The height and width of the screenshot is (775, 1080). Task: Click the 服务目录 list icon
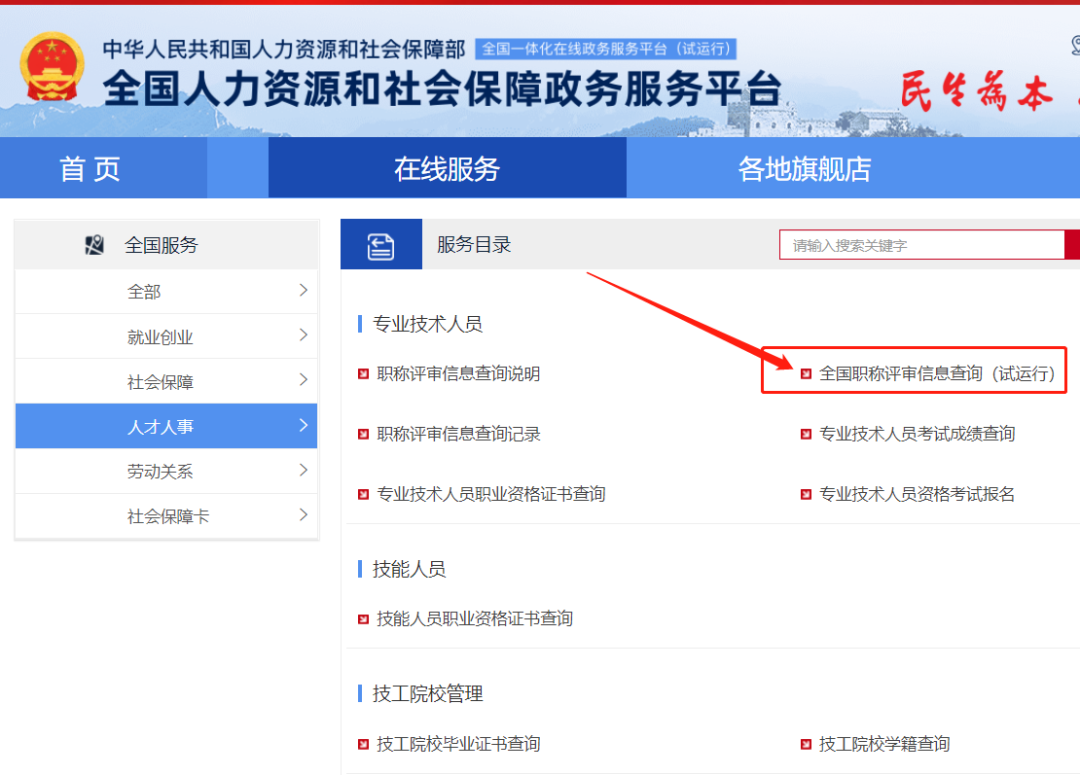(x=381, y=246)
